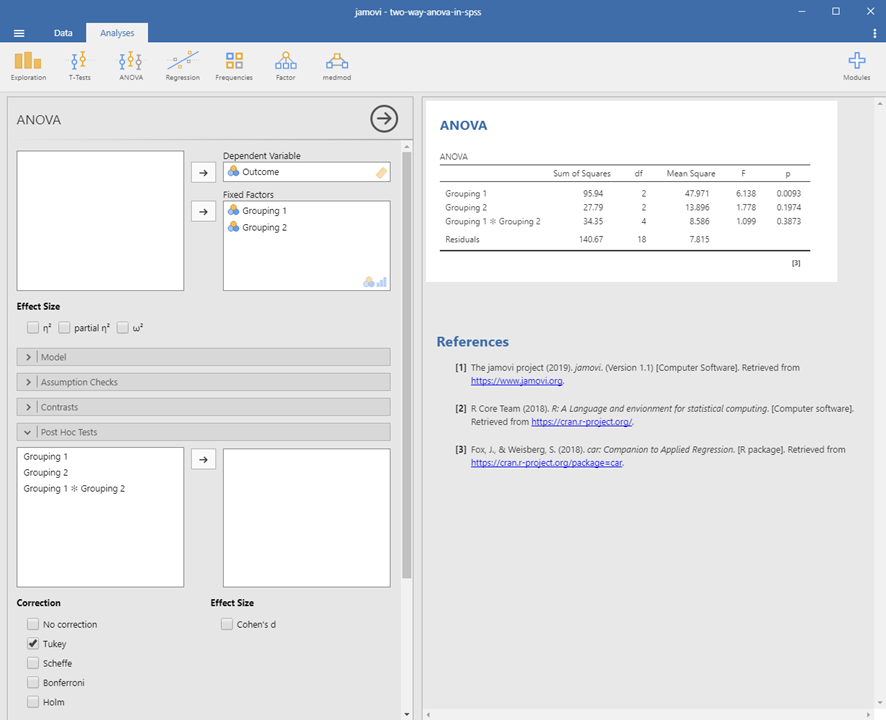
Task: Tick the Cohen's d effect size
Action: 227,625
